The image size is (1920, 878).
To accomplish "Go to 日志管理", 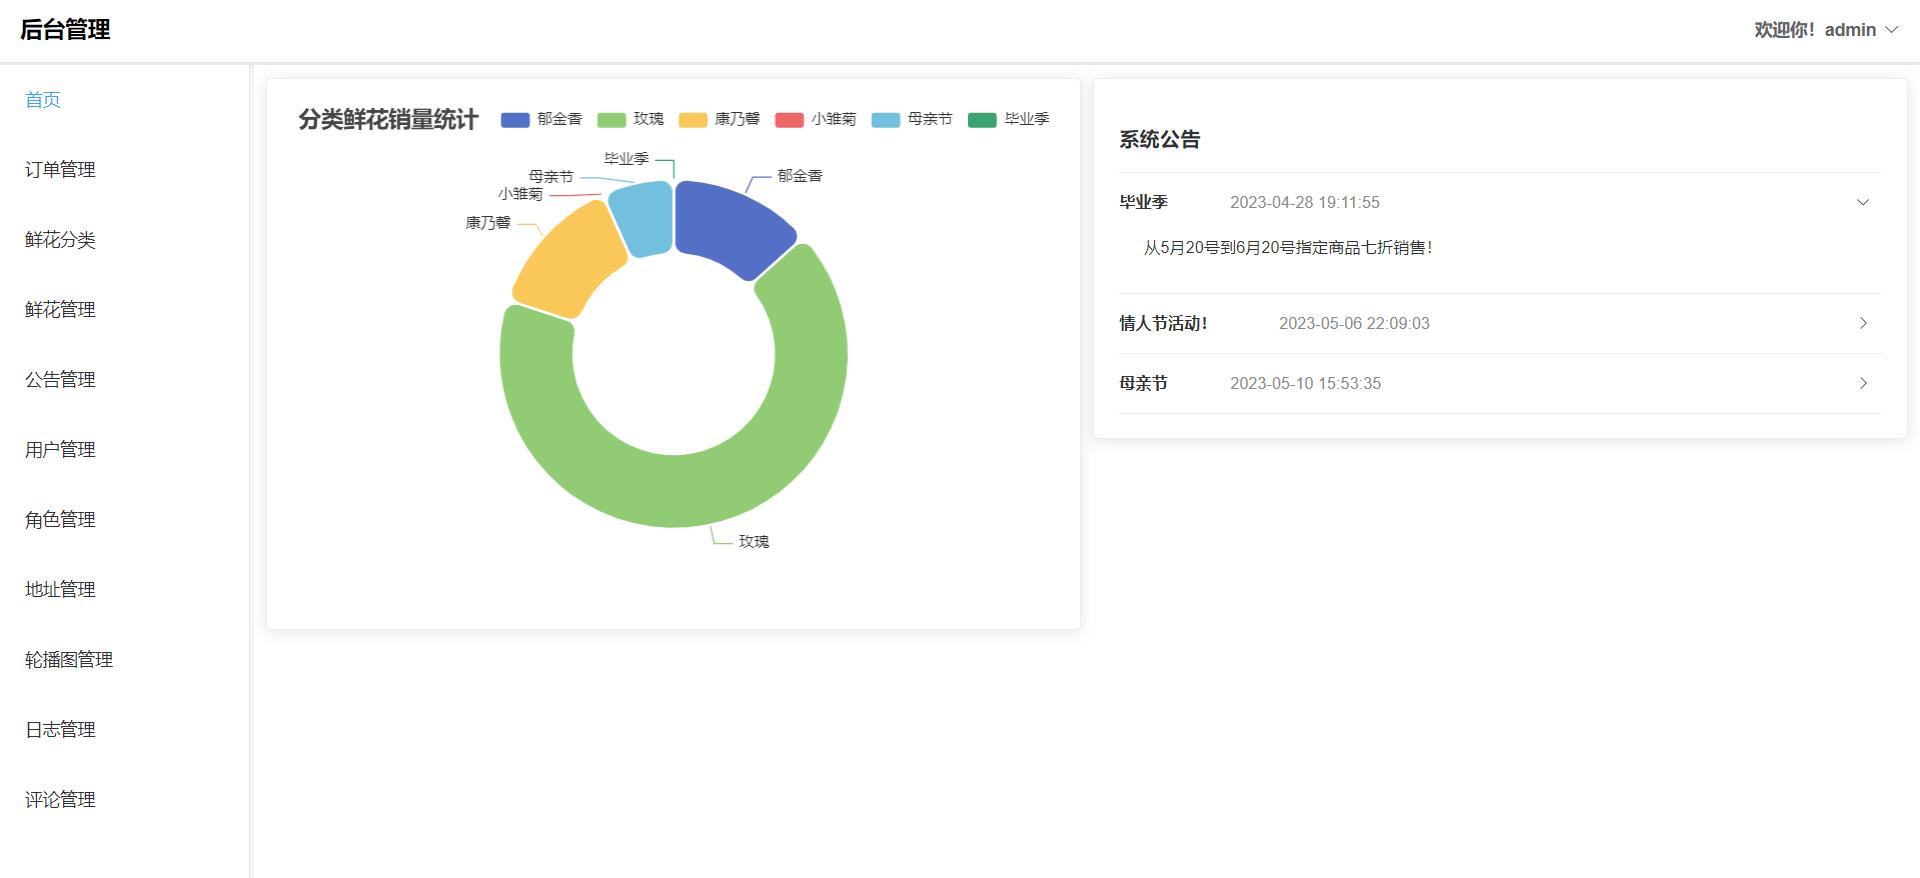I will [x=60, y=729].
